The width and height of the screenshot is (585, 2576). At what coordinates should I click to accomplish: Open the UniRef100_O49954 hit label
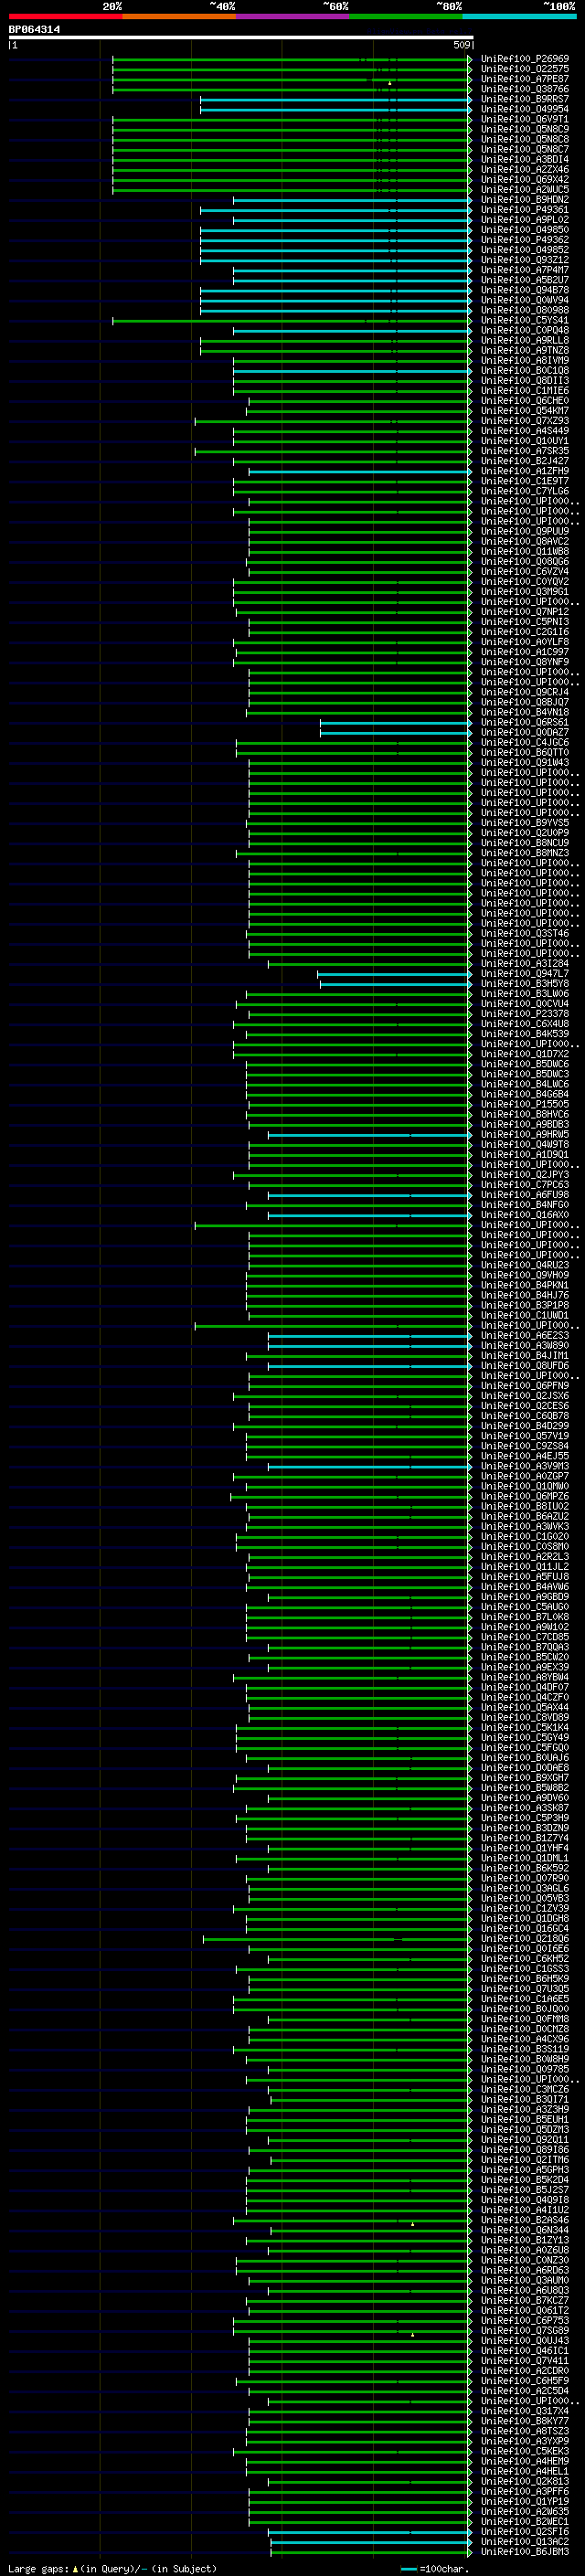pyautogui.click(x=525, y=109)
